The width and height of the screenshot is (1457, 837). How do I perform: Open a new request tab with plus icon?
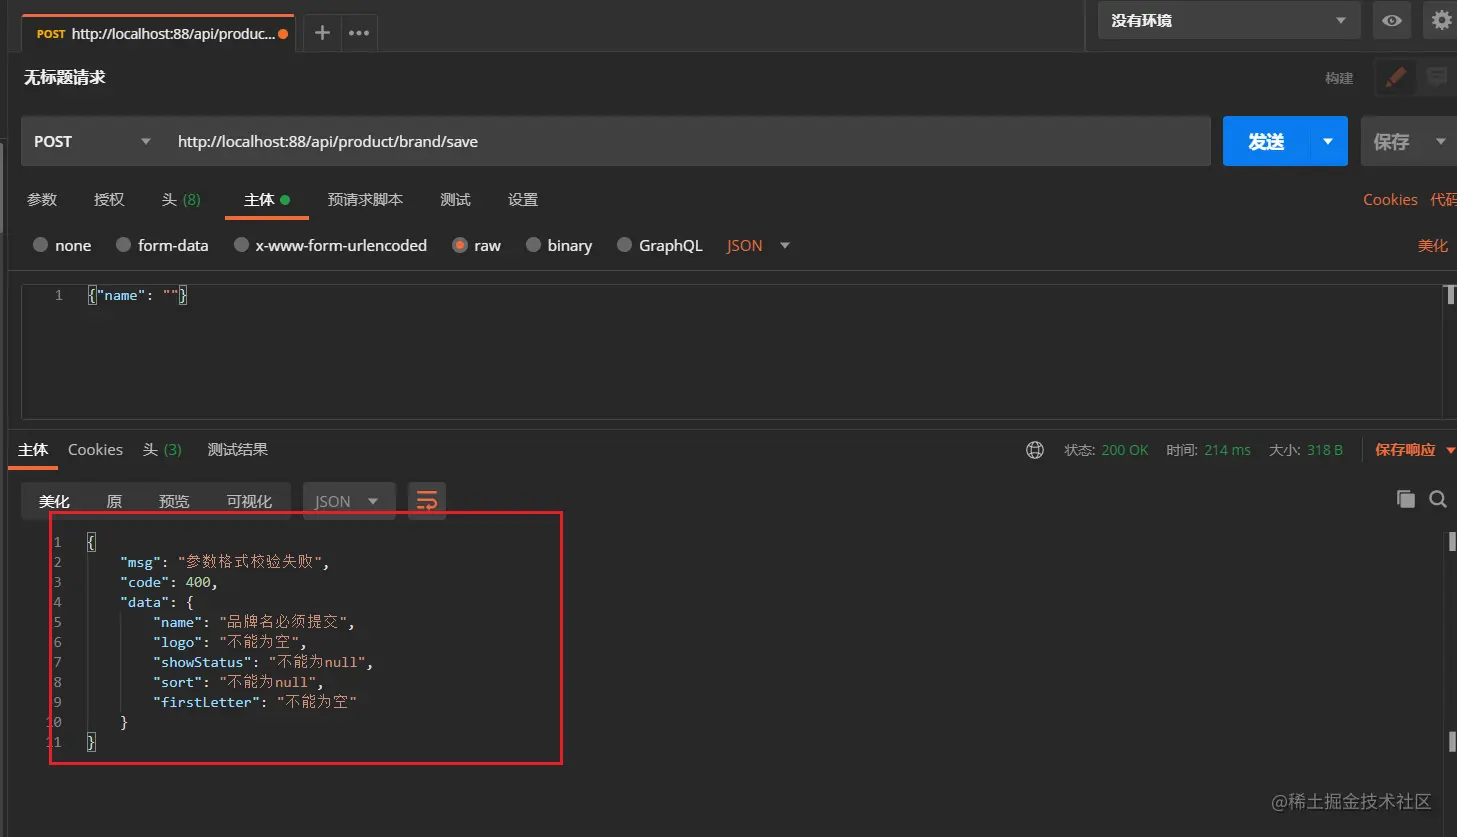coord(322,33)
